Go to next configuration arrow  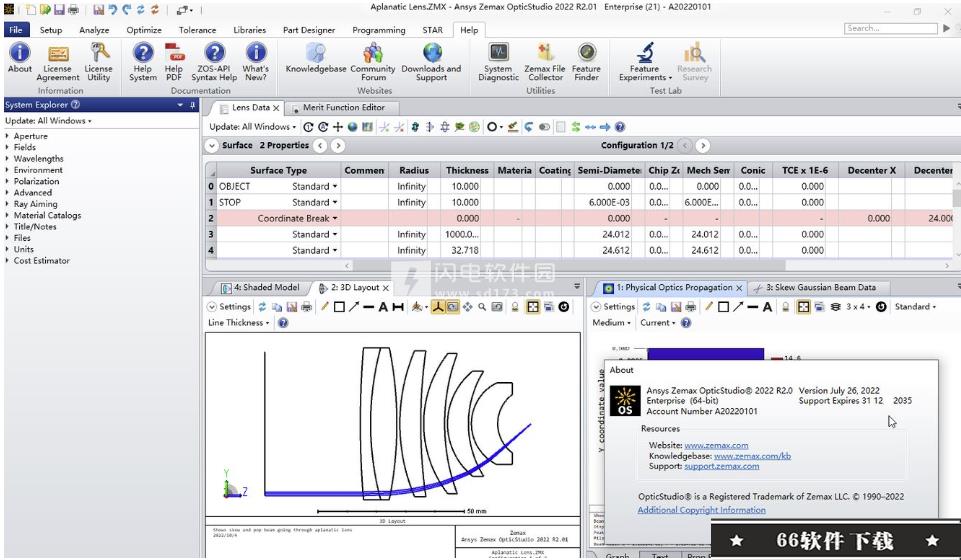(x=703, y=146)
